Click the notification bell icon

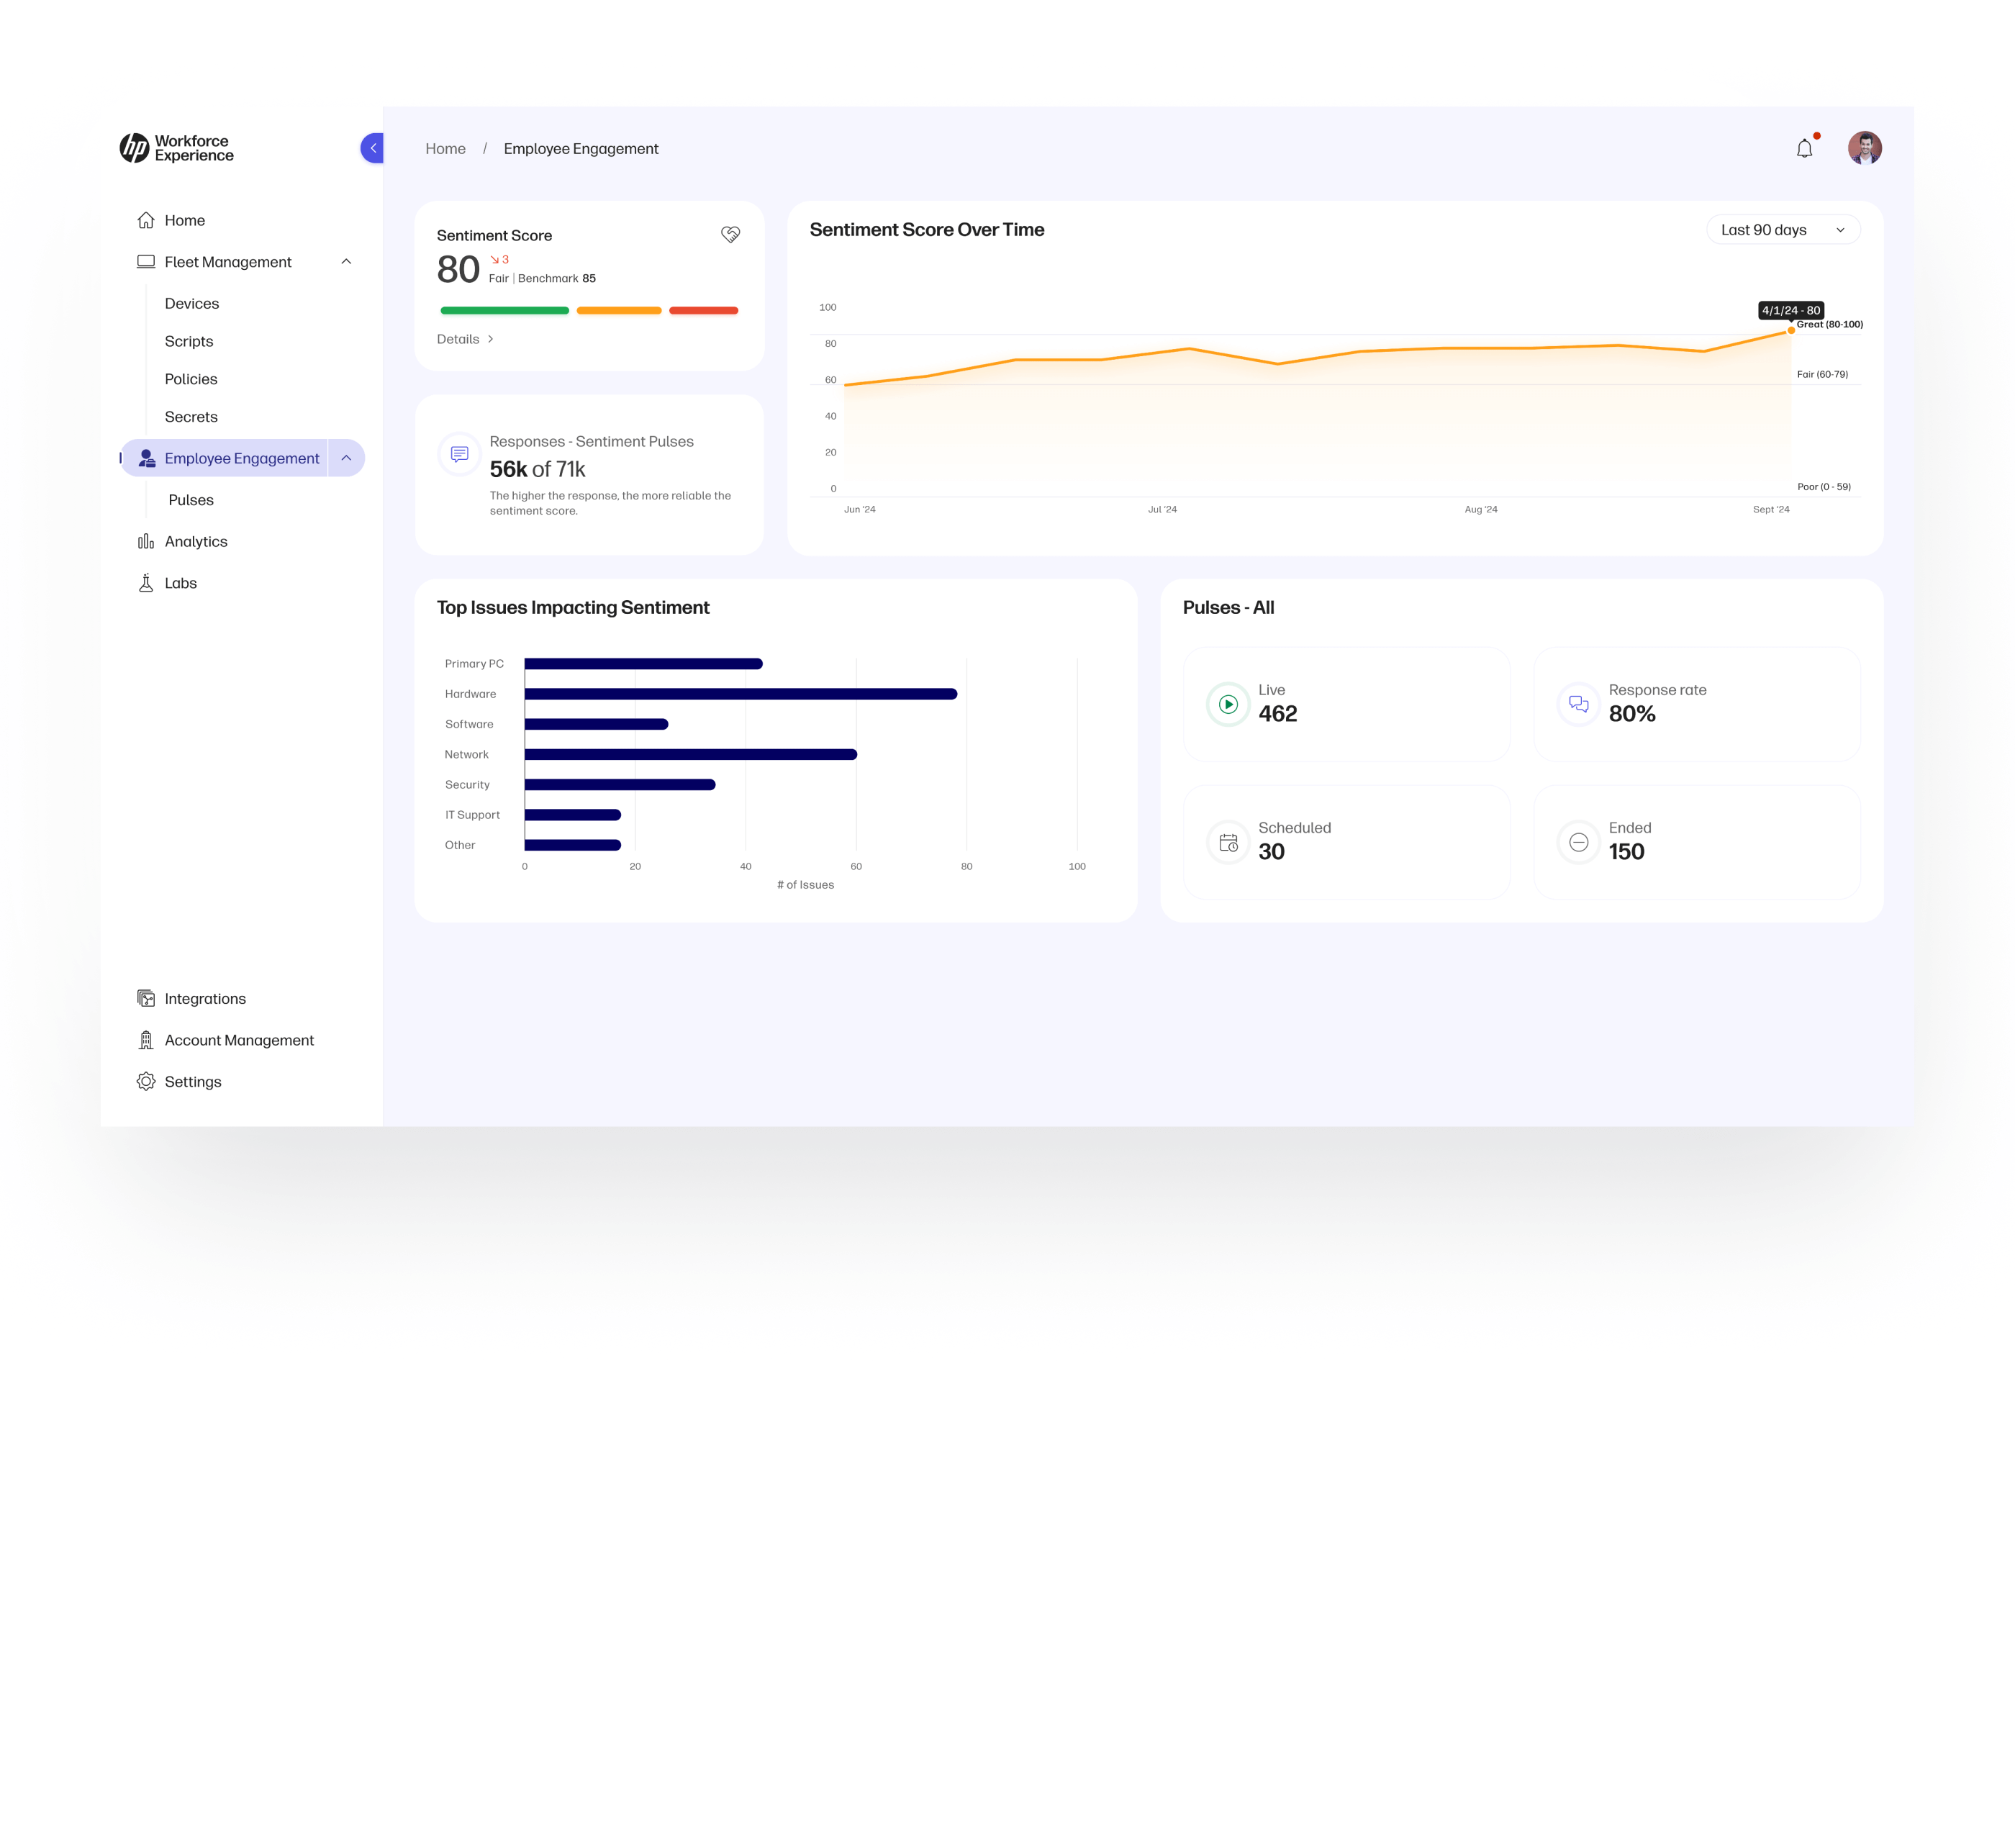1806,148
